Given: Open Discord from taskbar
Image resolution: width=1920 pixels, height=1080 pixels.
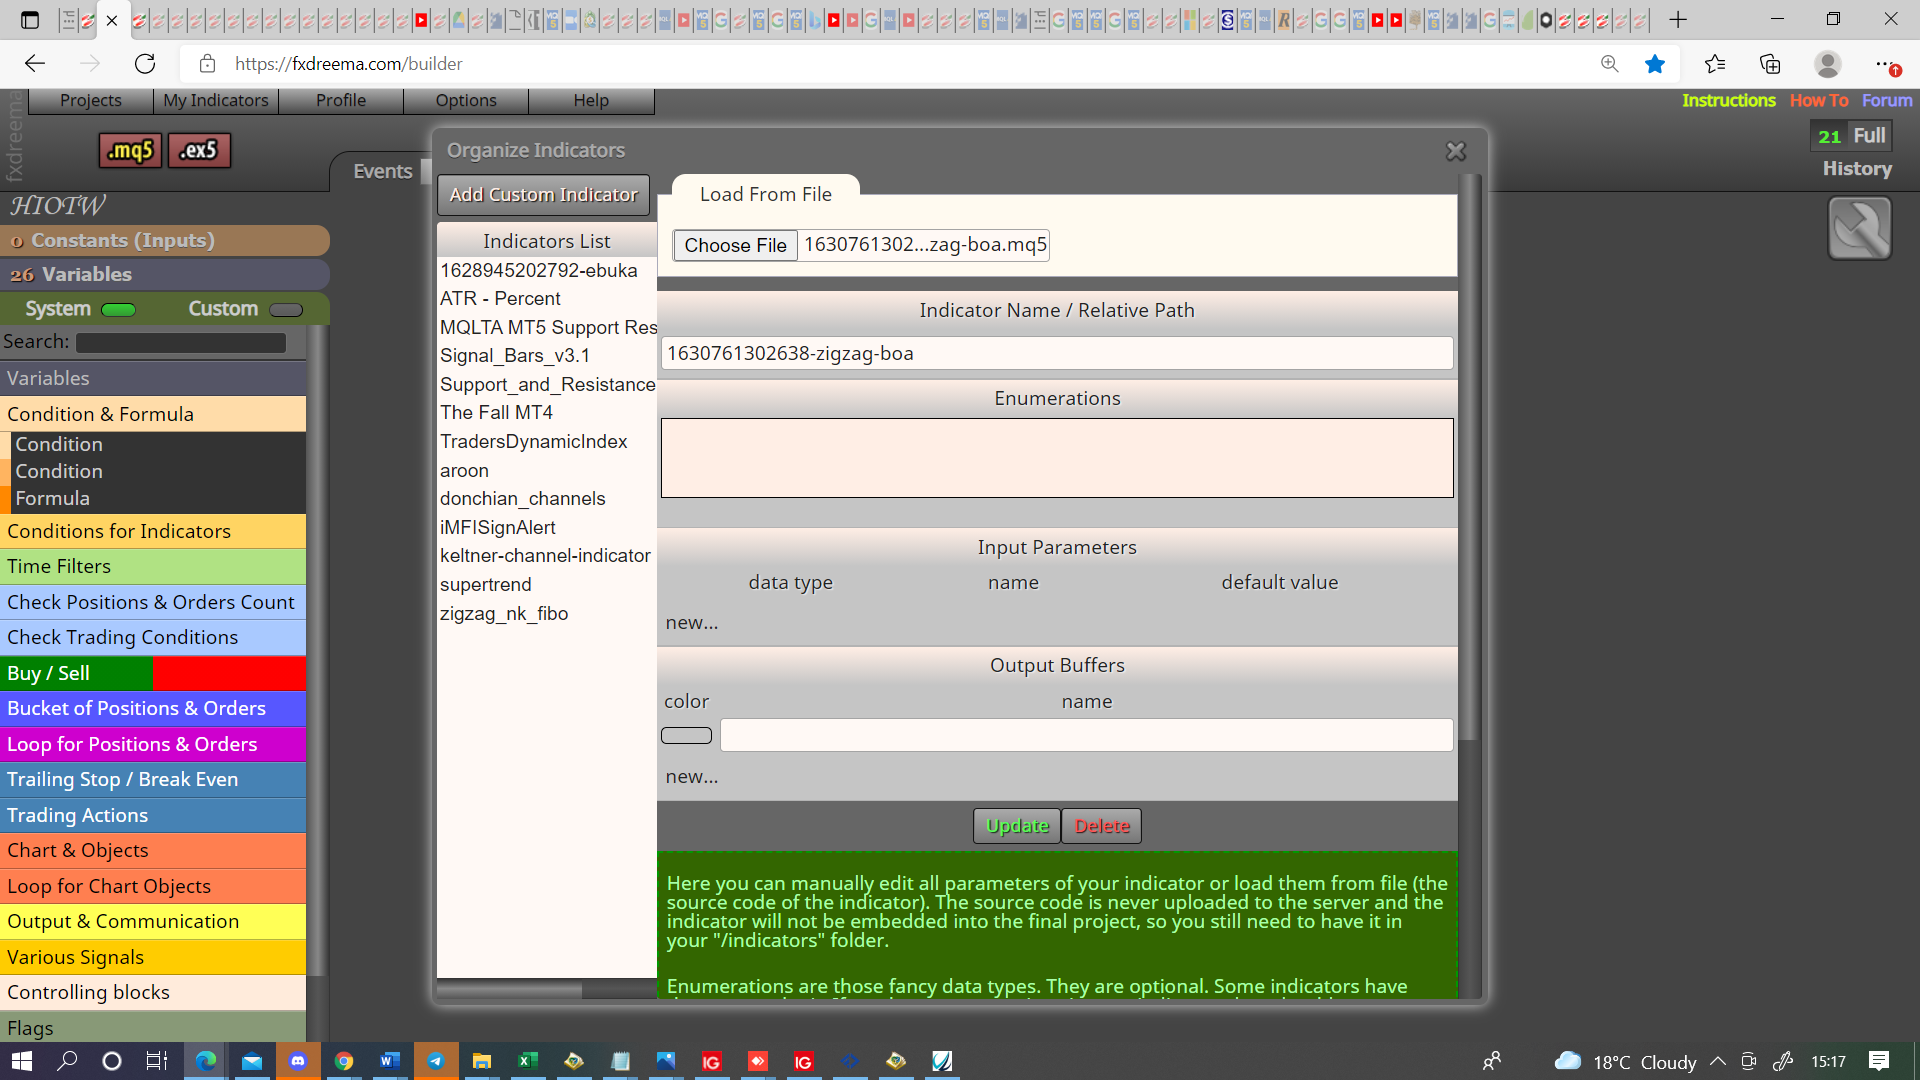Looking at the screenshot, I should point(298,1061).
